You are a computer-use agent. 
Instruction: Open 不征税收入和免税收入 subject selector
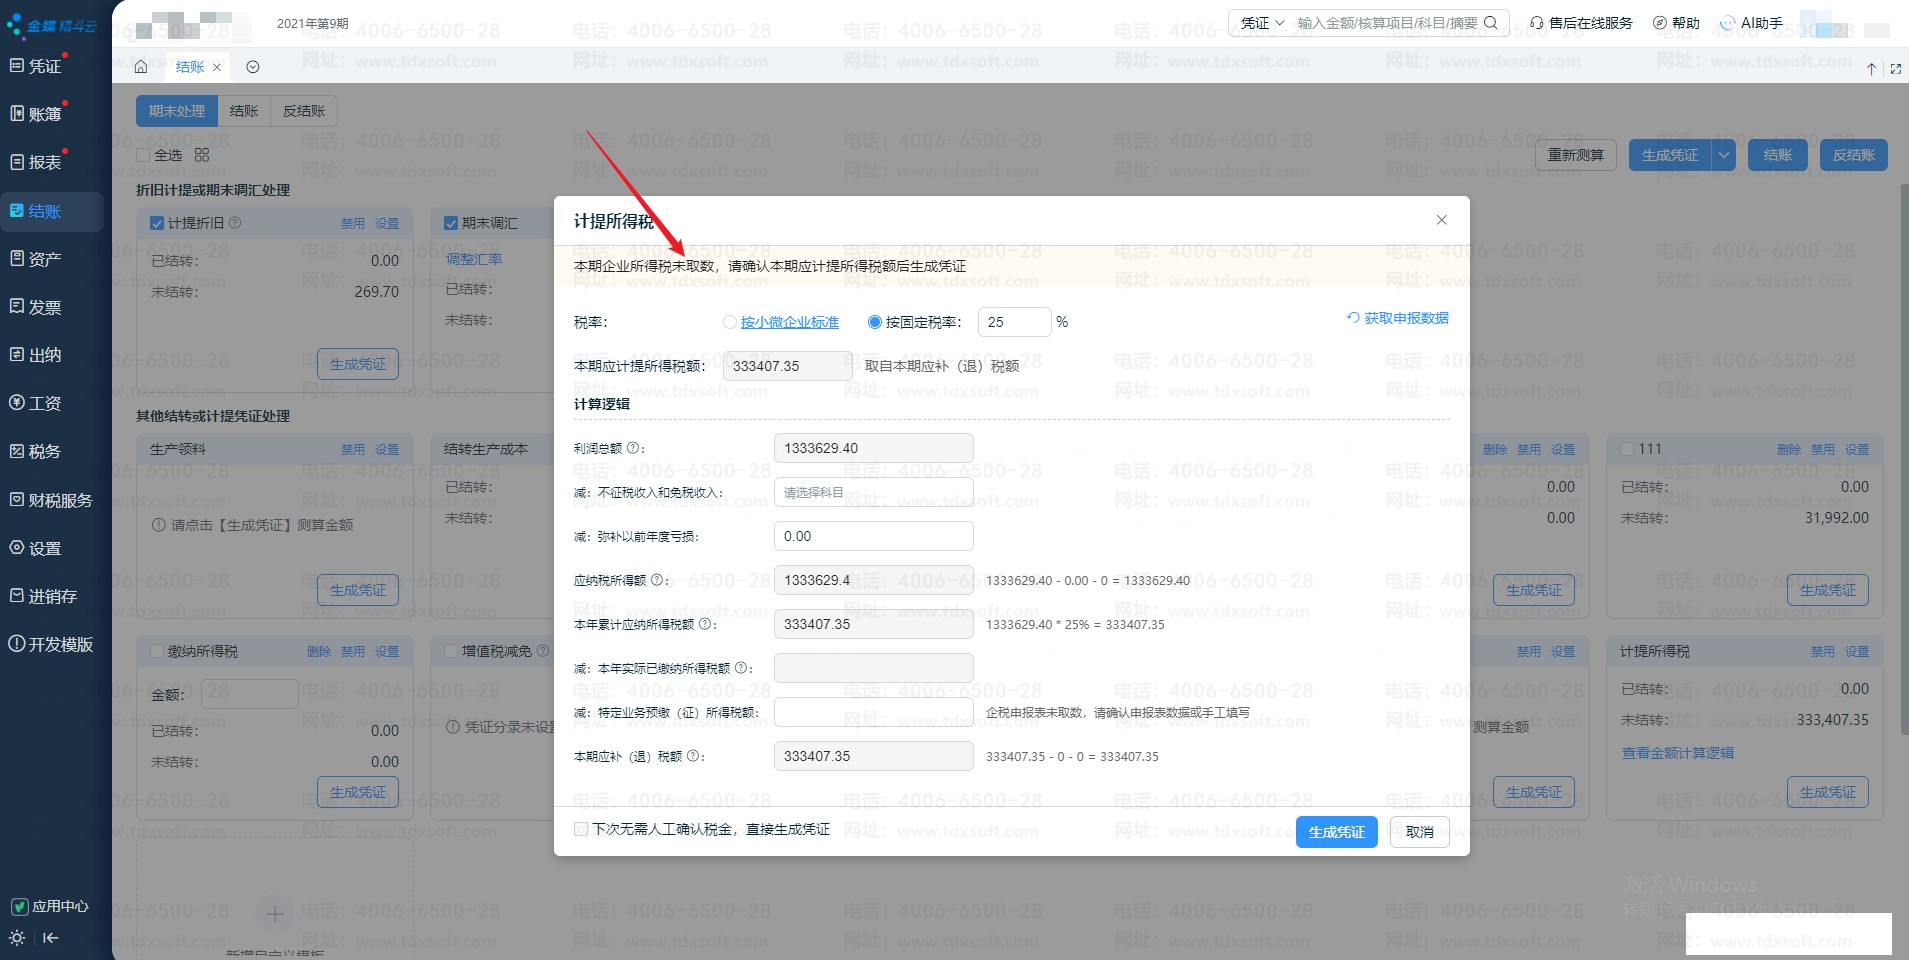click(x=873, y=492)
